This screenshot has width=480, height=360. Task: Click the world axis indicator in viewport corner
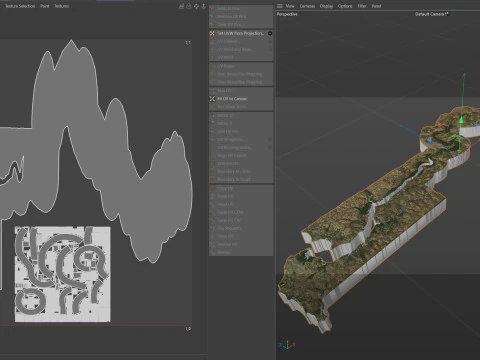point(287,345)
